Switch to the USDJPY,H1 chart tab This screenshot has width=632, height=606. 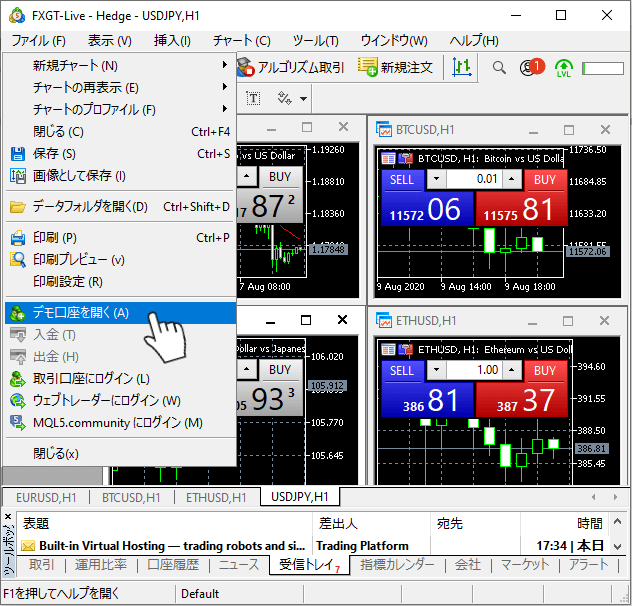(299, 497)
